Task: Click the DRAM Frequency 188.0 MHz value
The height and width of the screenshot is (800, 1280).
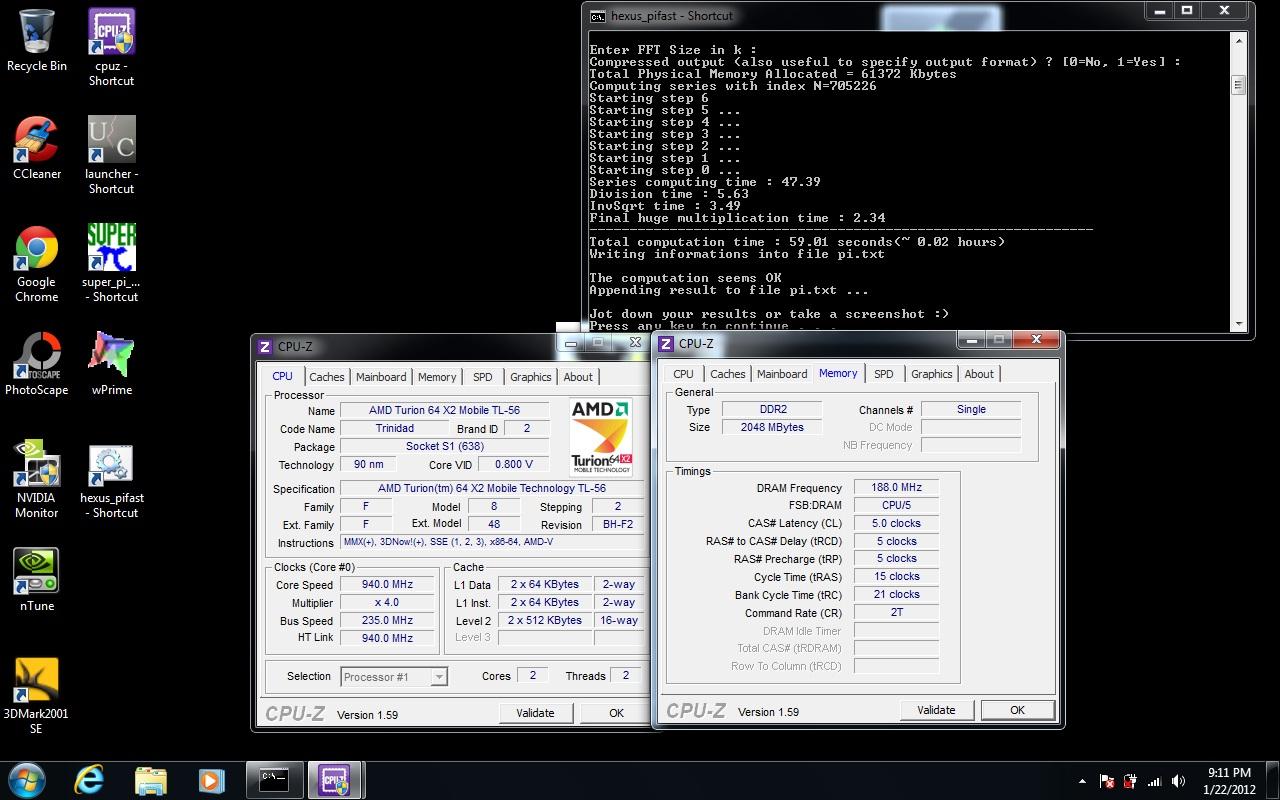Action: (x=896, y=488)
